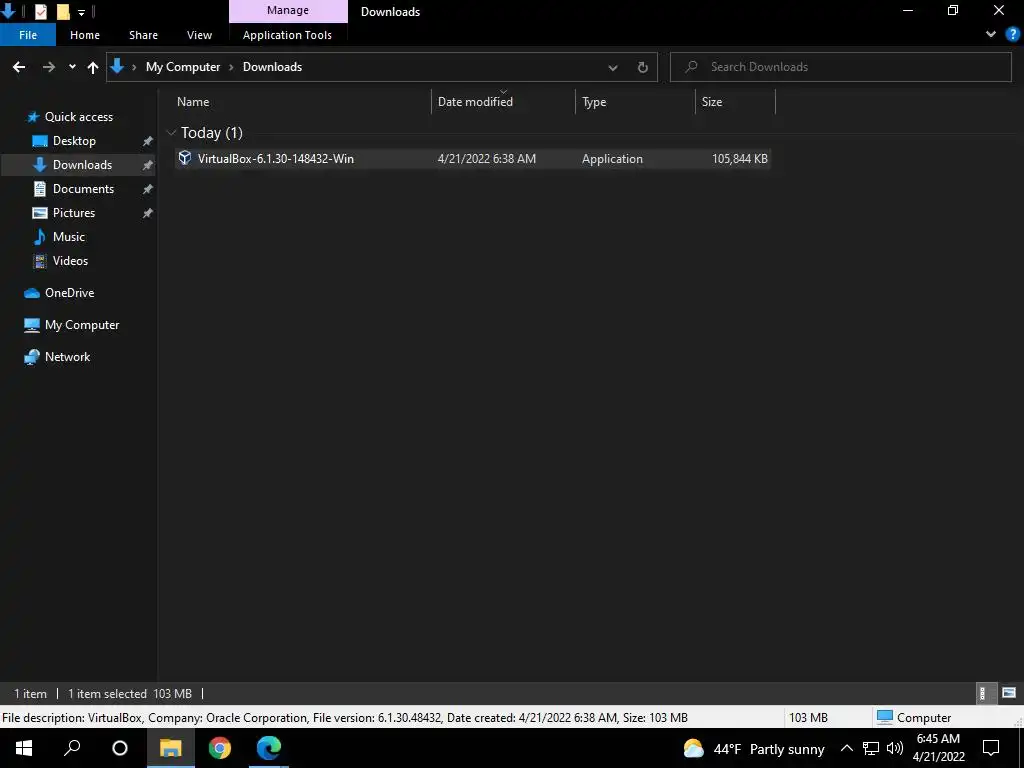This screenshot has width=1024, height=768.
Task: Open Documents in the navigation pane
Action: [x=83, y=189]
